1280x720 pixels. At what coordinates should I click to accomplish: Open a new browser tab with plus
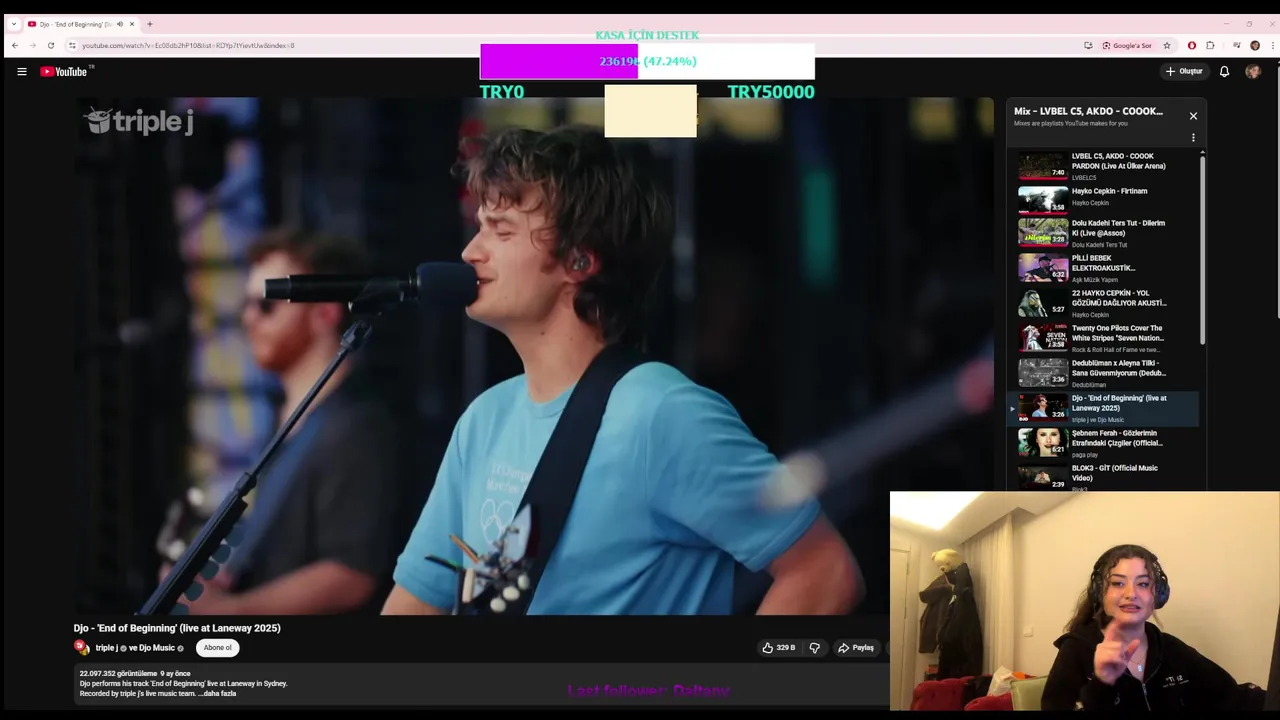[x=150, y=24]
